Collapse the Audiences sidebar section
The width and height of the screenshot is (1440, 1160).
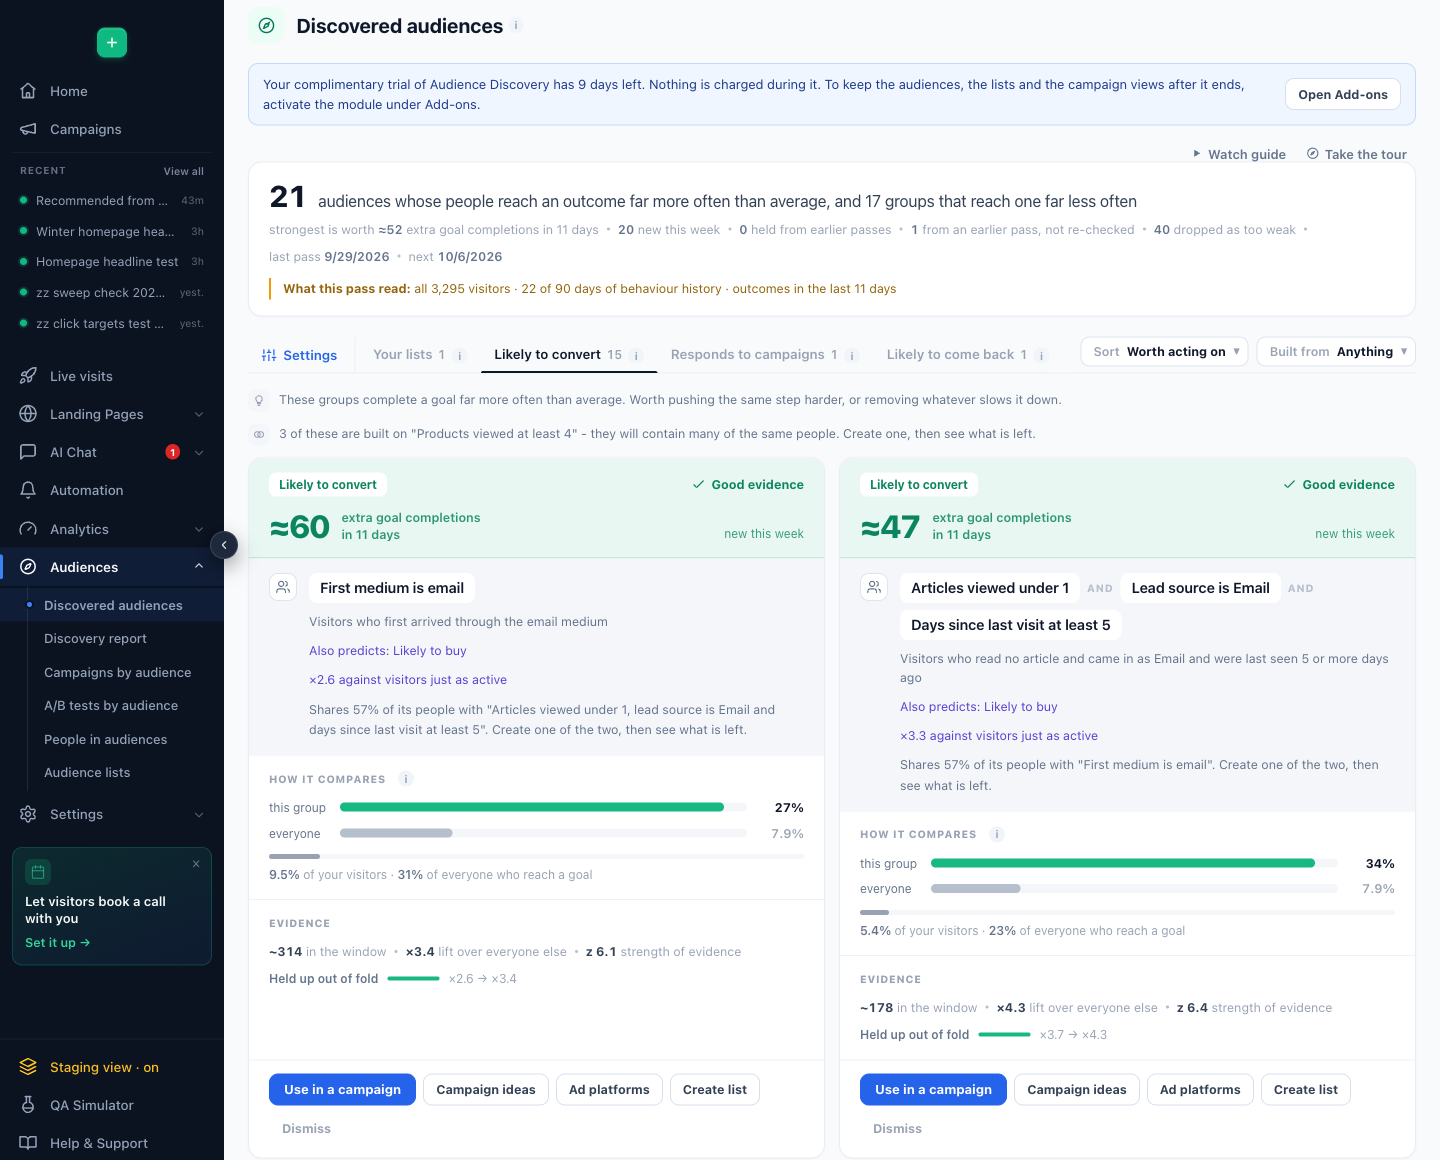pos(199,567)
